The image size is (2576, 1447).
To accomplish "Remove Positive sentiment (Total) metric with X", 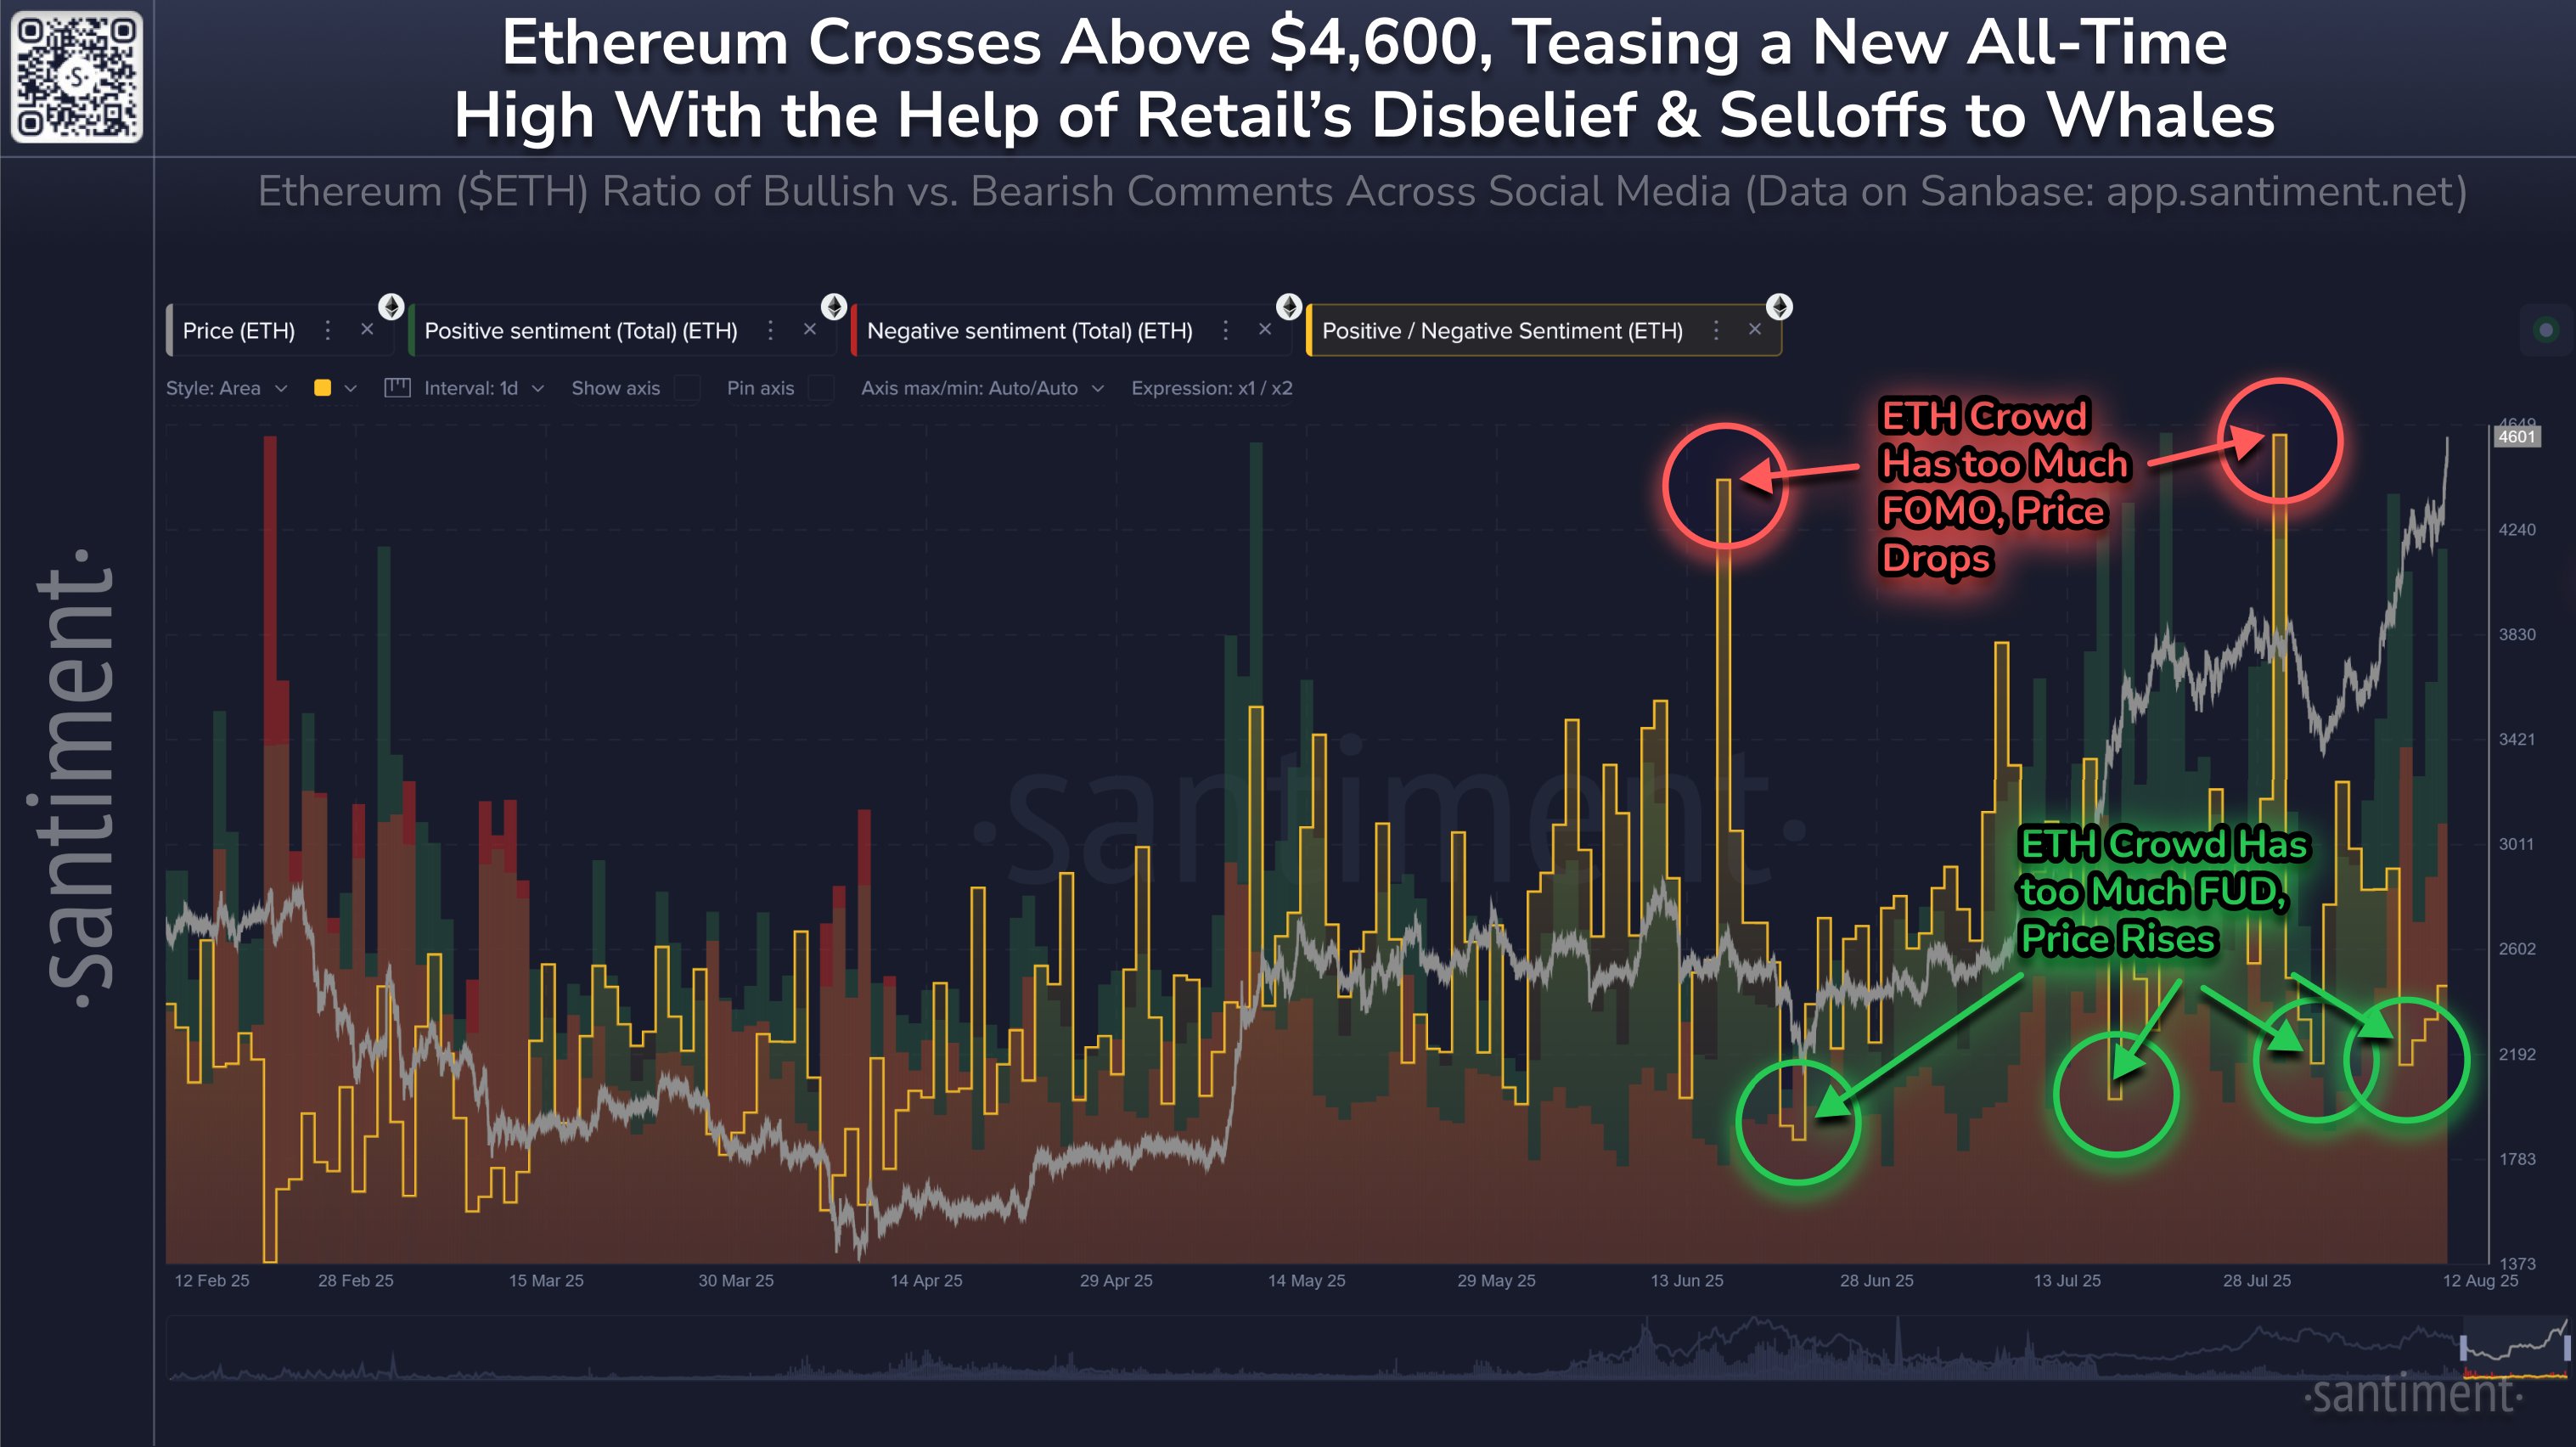I will (x=810, y=329).
